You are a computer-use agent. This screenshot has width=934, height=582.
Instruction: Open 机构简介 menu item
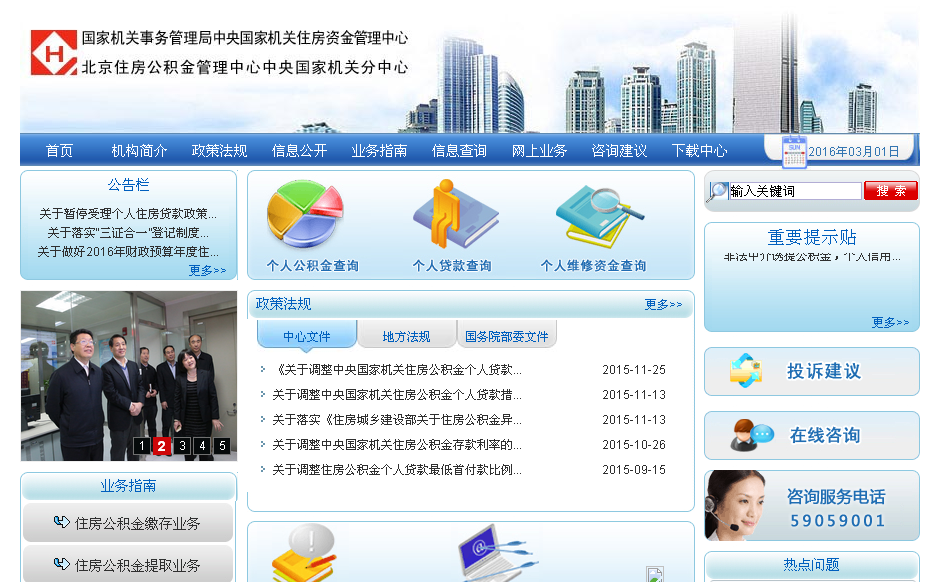(x=139, y=151)
